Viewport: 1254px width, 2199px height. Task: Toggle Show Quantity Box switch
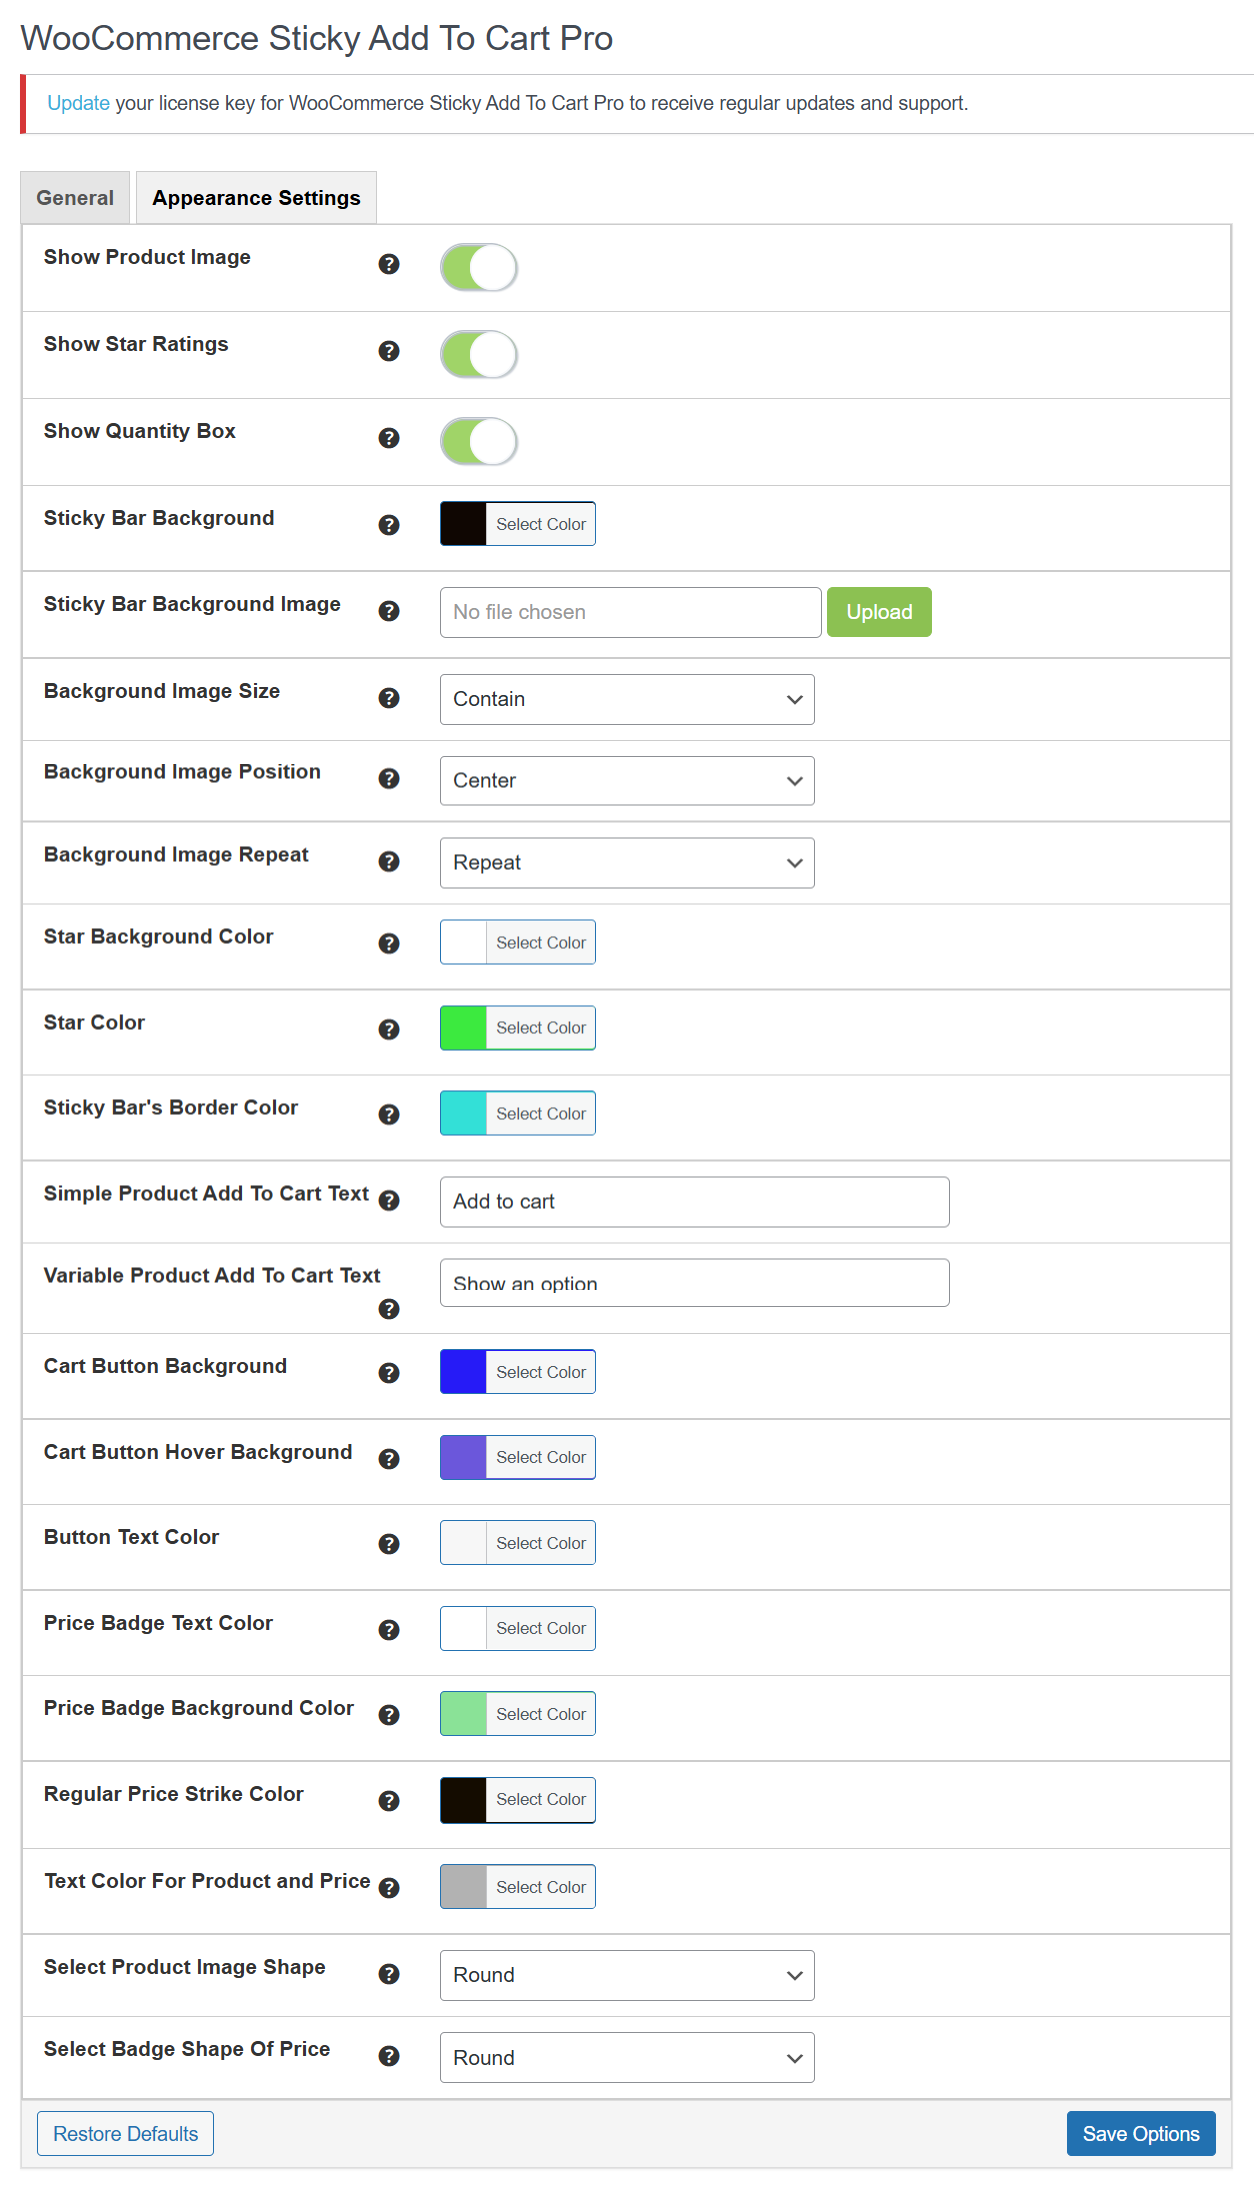[479, 441]
